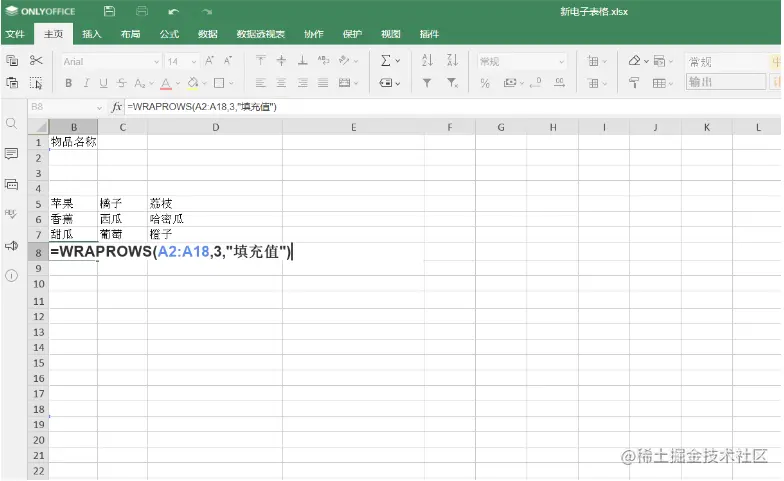
Task: Click the decrease decimal icon
Action: [536, 83]
